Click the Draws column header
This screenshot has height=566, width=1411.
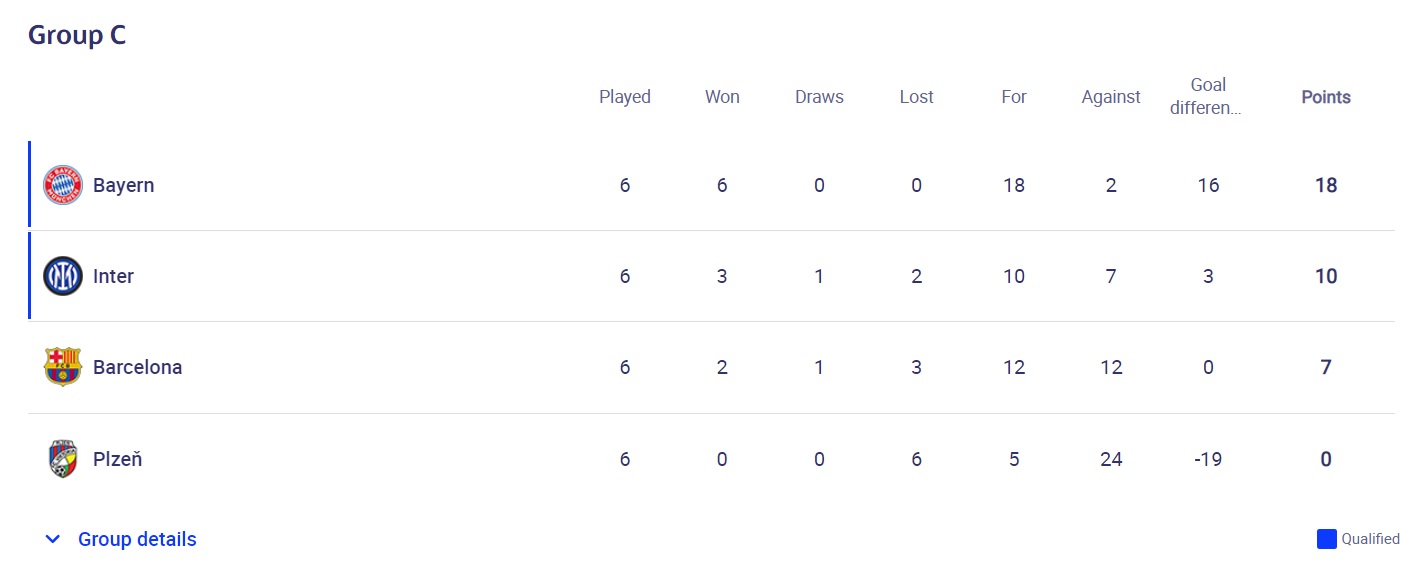[819, 97]
